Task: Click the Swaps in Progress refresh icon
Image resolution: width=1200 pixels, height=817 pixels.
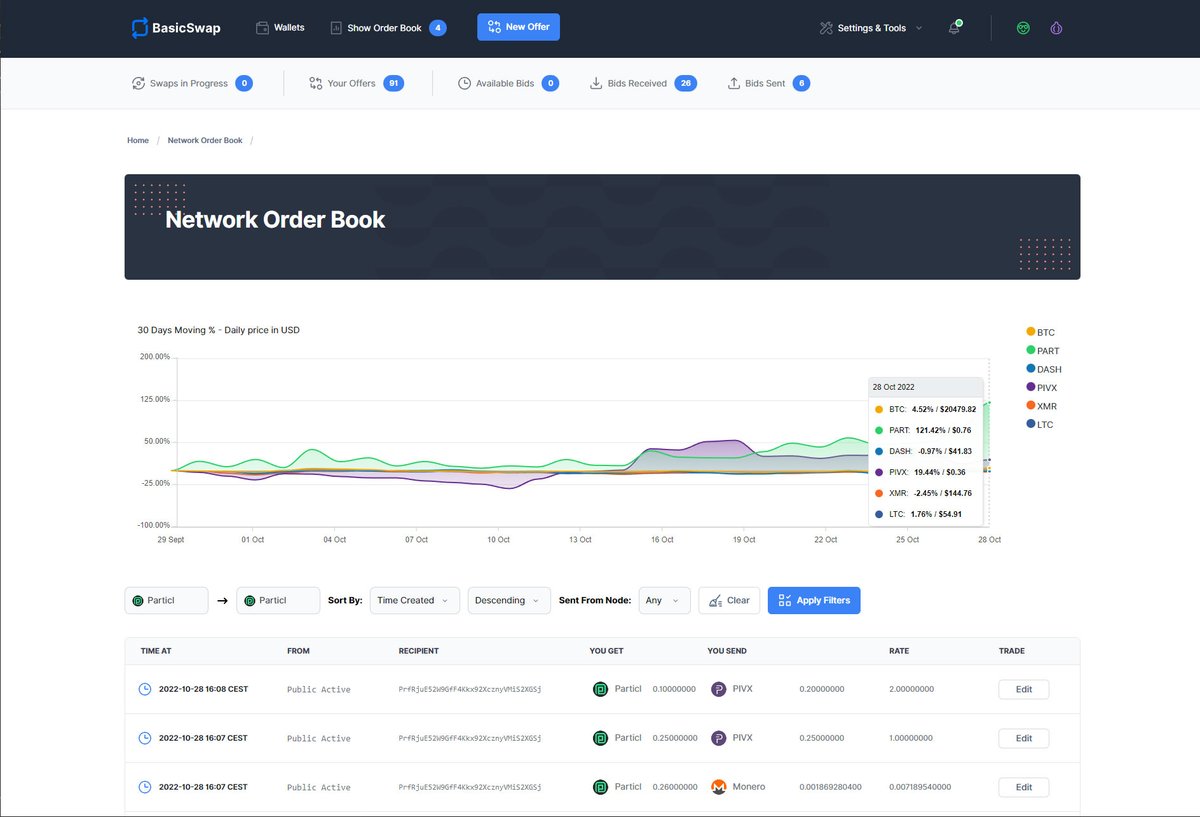Action: [138, 83]
